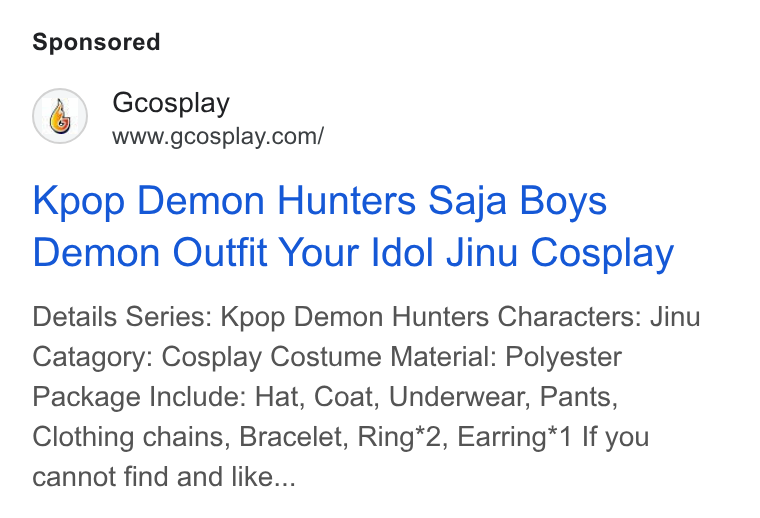Click the www.gcosplay.com/ URL text
The width and height of the screenshot is (760, 518).
(x=218, y=137)
